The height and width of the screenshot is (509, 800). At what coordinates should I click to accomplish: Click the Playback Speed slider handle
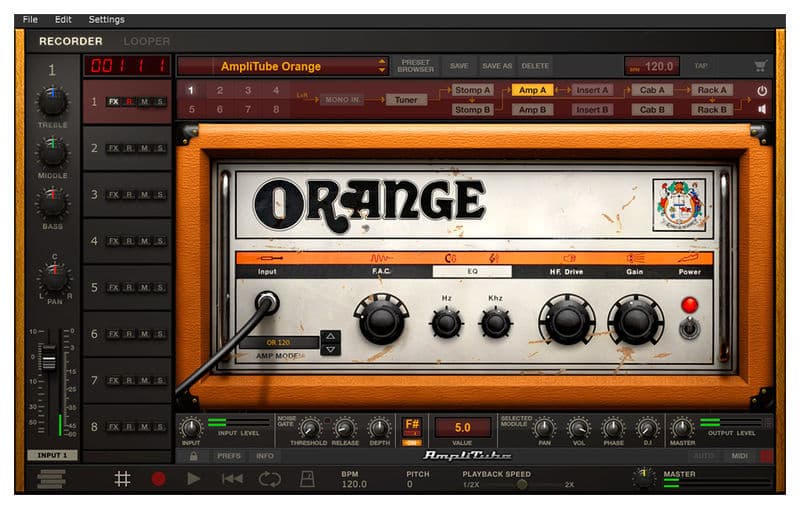point(521,485)
